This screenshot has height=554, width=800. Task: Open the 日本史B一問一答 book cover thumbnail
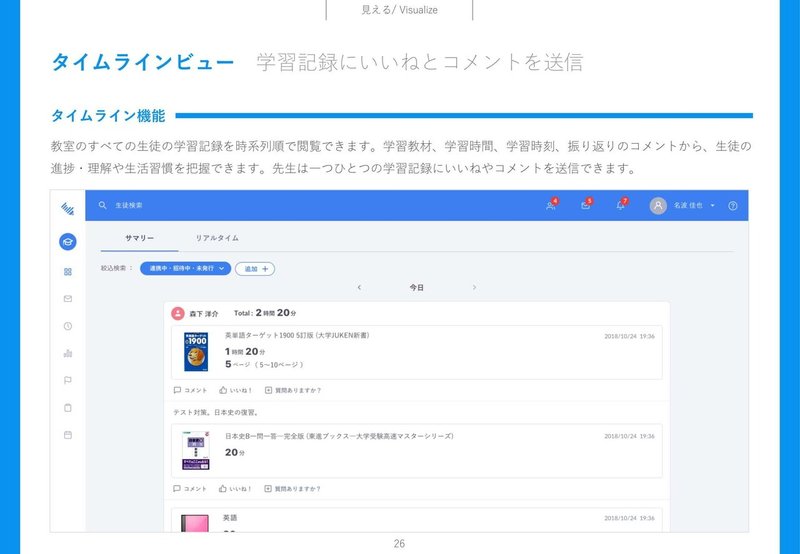coord(196,451)
